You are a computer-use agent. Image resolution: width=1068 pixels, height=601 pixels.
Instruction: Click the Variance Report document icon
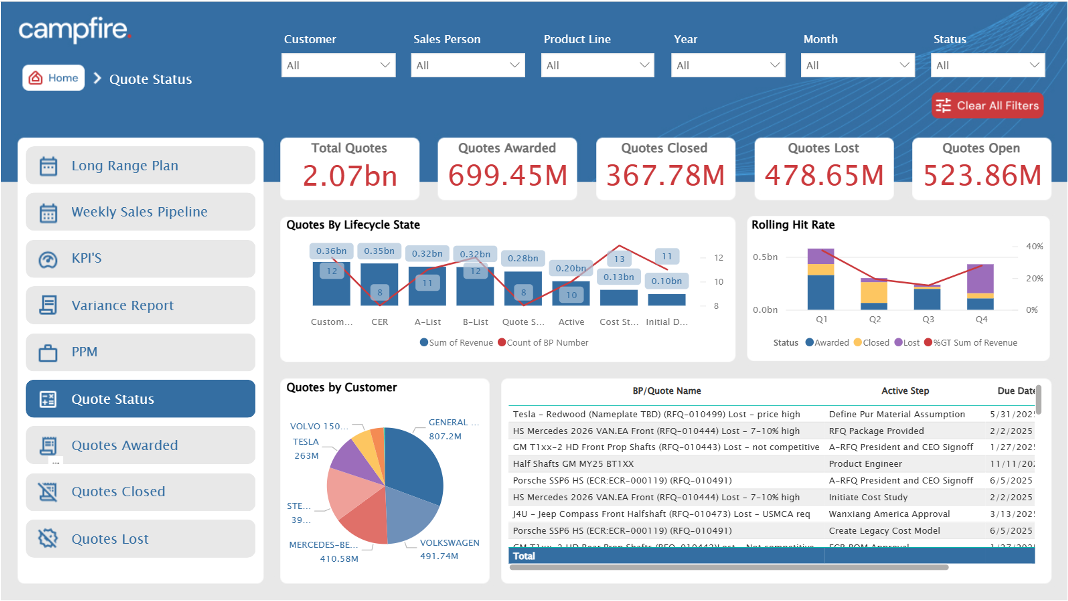point(48,305)
